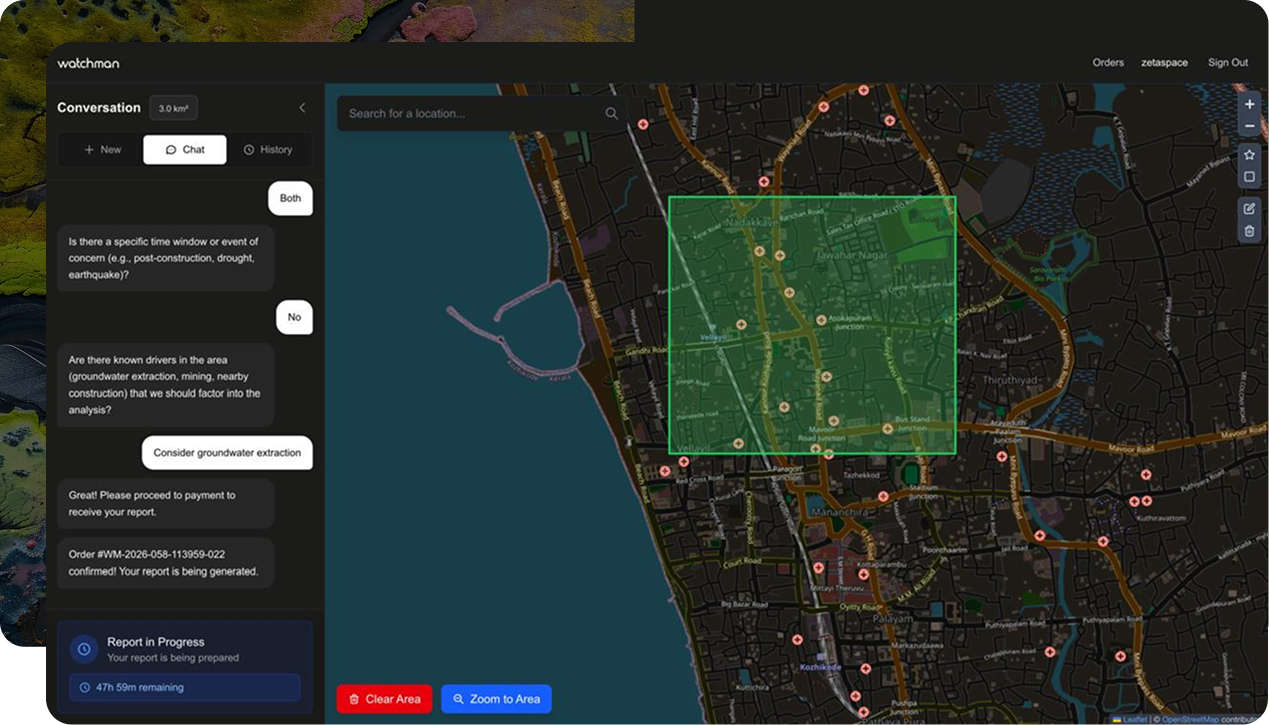
Task: Click the 47h 59m remaining progress bar
Action: tap(185, 687)
